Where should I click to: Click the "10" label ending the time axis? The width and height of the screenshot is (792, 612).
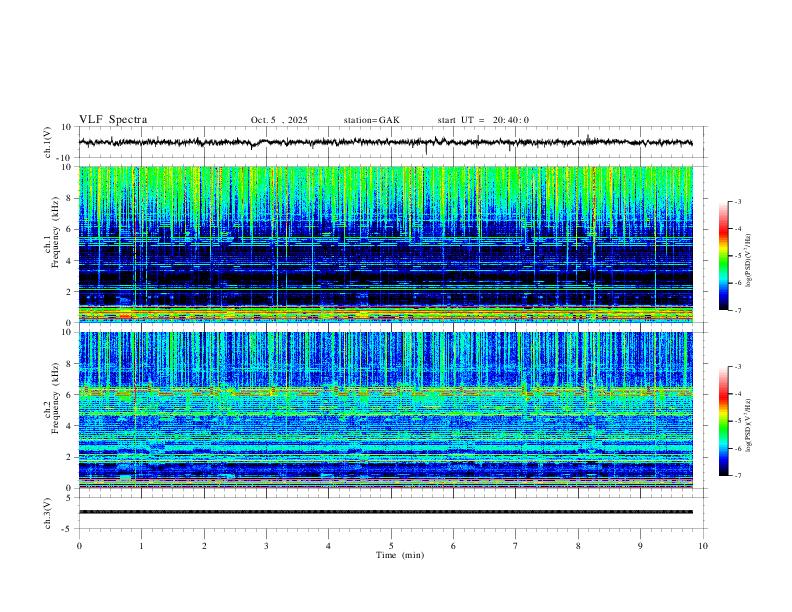tap(703, 546)
